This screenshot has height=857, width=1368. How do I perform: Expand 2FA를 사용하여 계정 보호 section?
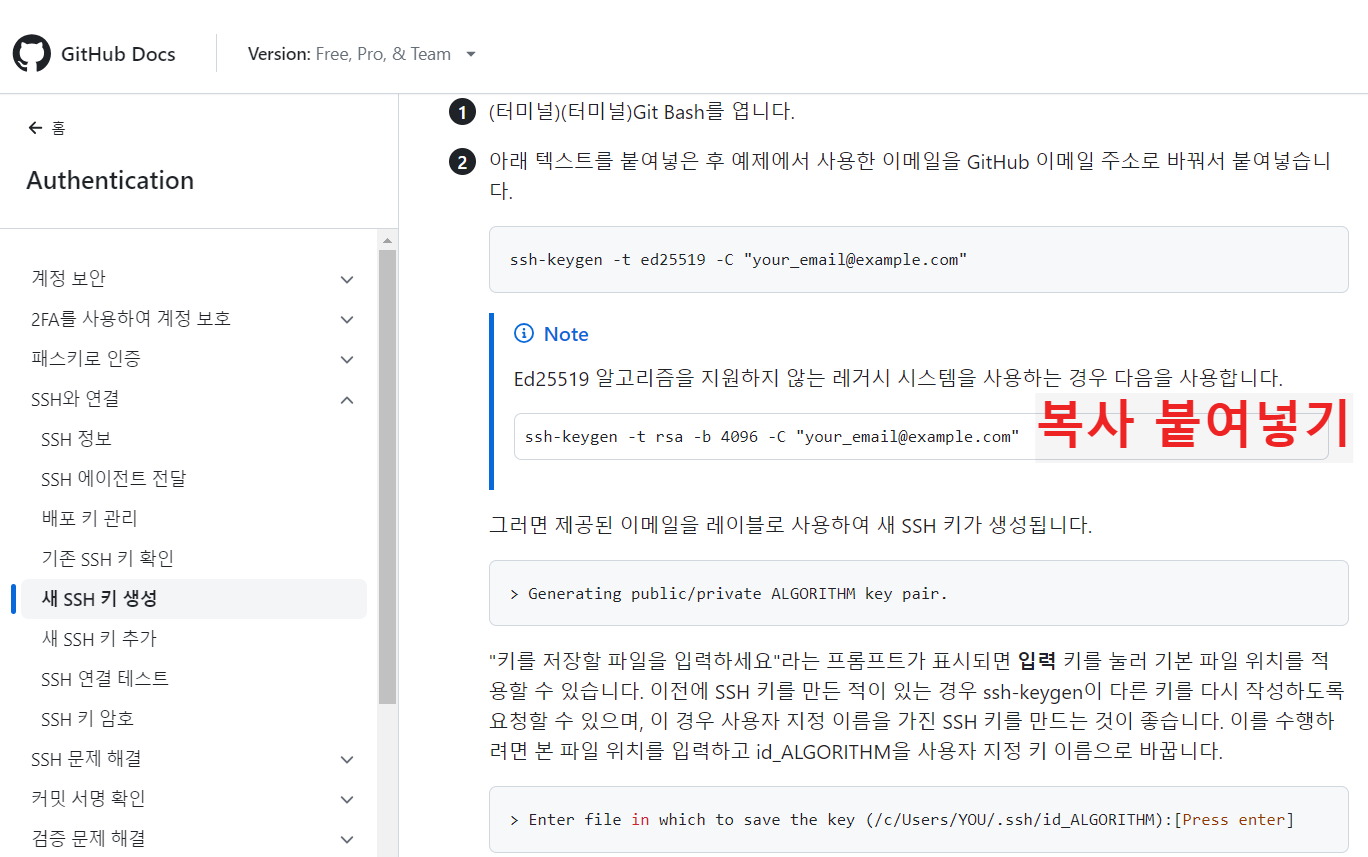coord(193,319)
